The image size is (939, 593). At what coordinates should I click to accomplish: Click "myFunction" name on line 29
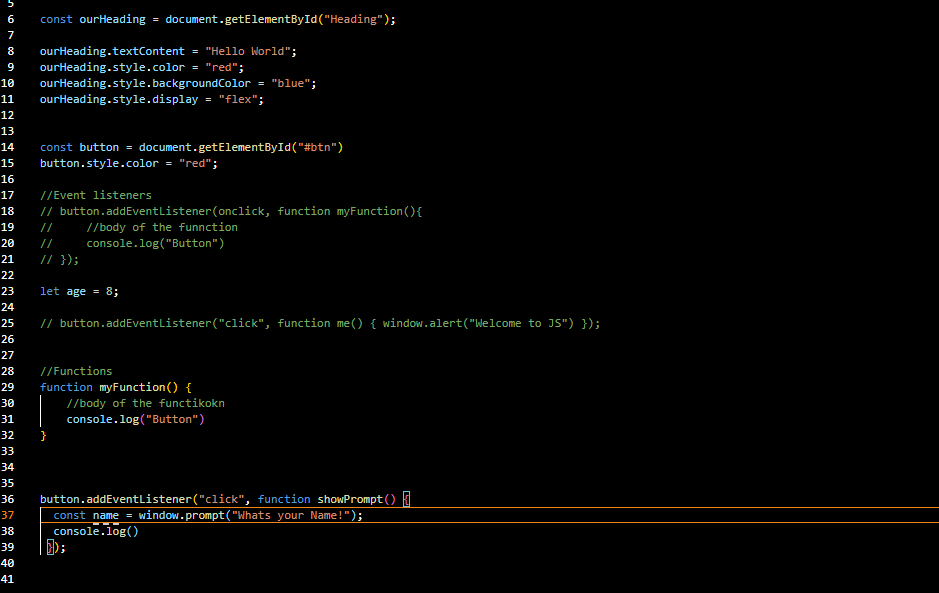[132, 388]
